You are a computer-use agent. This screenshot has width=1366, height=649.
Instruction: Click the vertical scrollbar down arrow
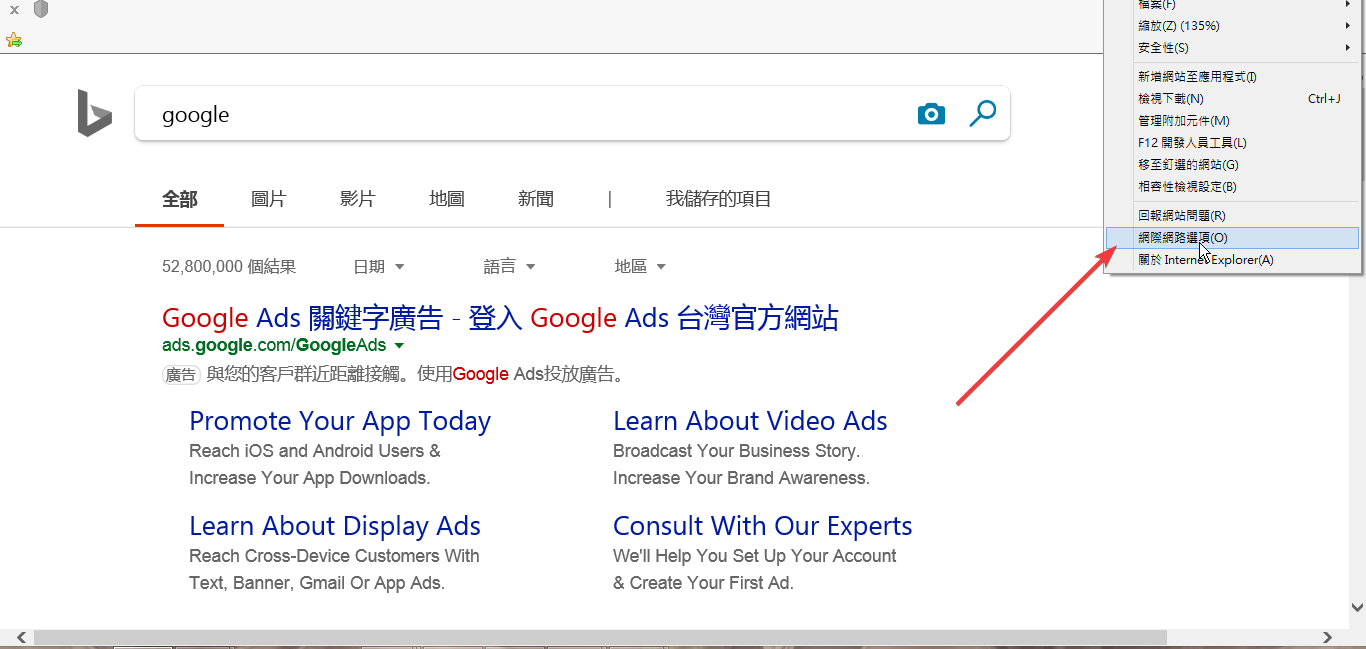1357,607
